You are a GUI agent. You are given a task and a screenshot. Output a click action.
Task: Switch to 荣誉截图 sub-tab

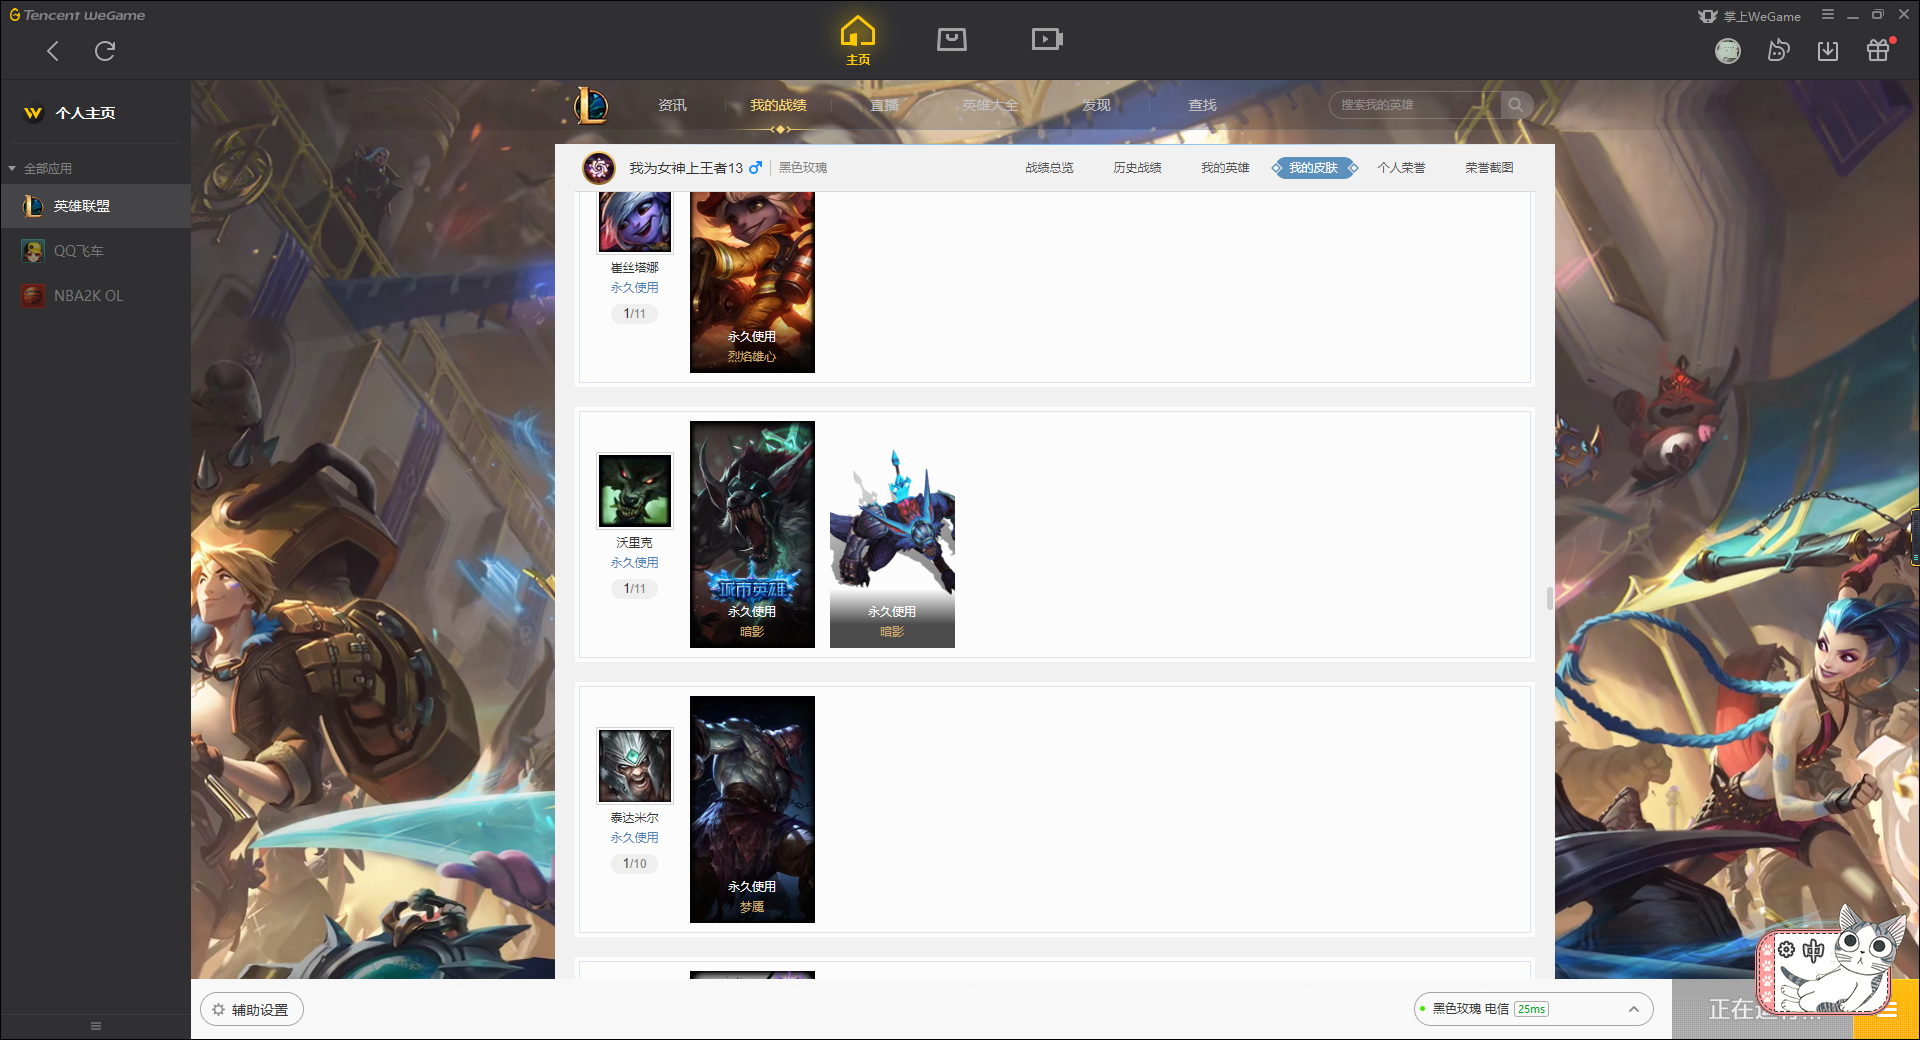click(x=1489, y=168)
